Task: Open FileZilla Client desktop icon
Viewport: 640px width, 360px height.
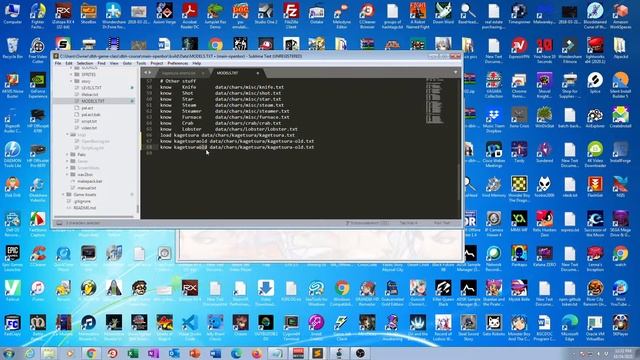Action: point(291,16)
